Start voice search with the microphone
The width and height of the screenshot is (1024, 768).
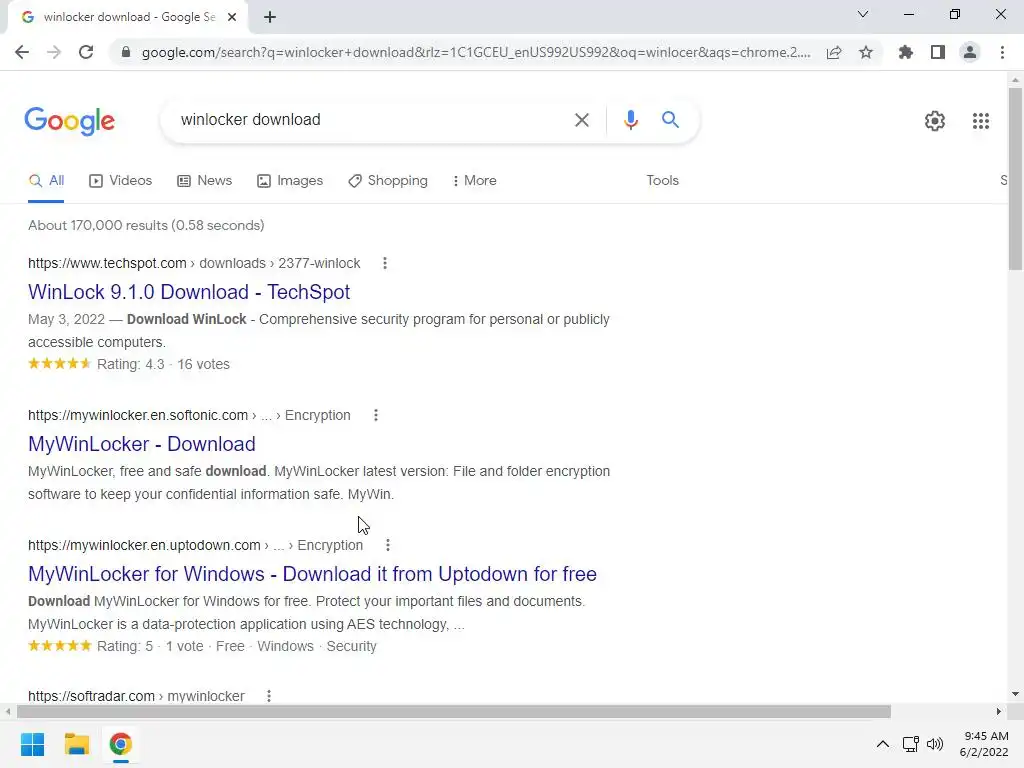[631, 120]
